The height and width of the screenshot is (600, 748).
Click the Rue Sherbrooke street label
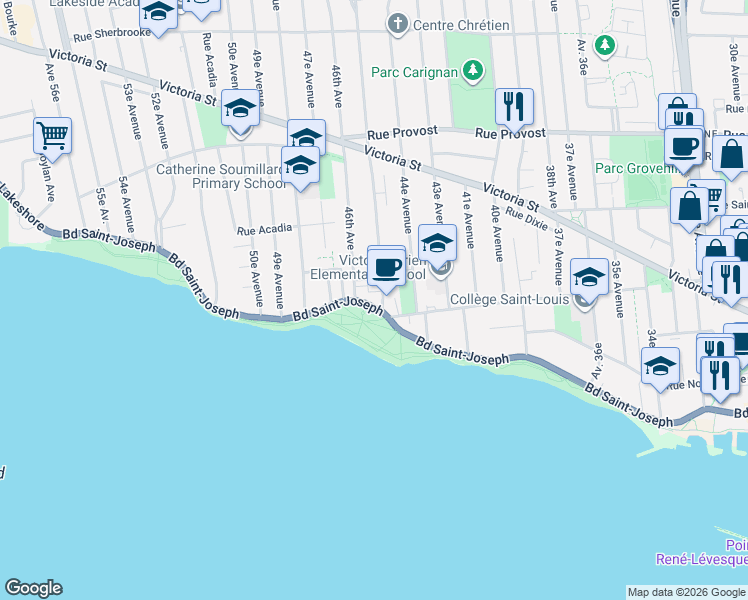pyautogui.click(x=112, y=35)
